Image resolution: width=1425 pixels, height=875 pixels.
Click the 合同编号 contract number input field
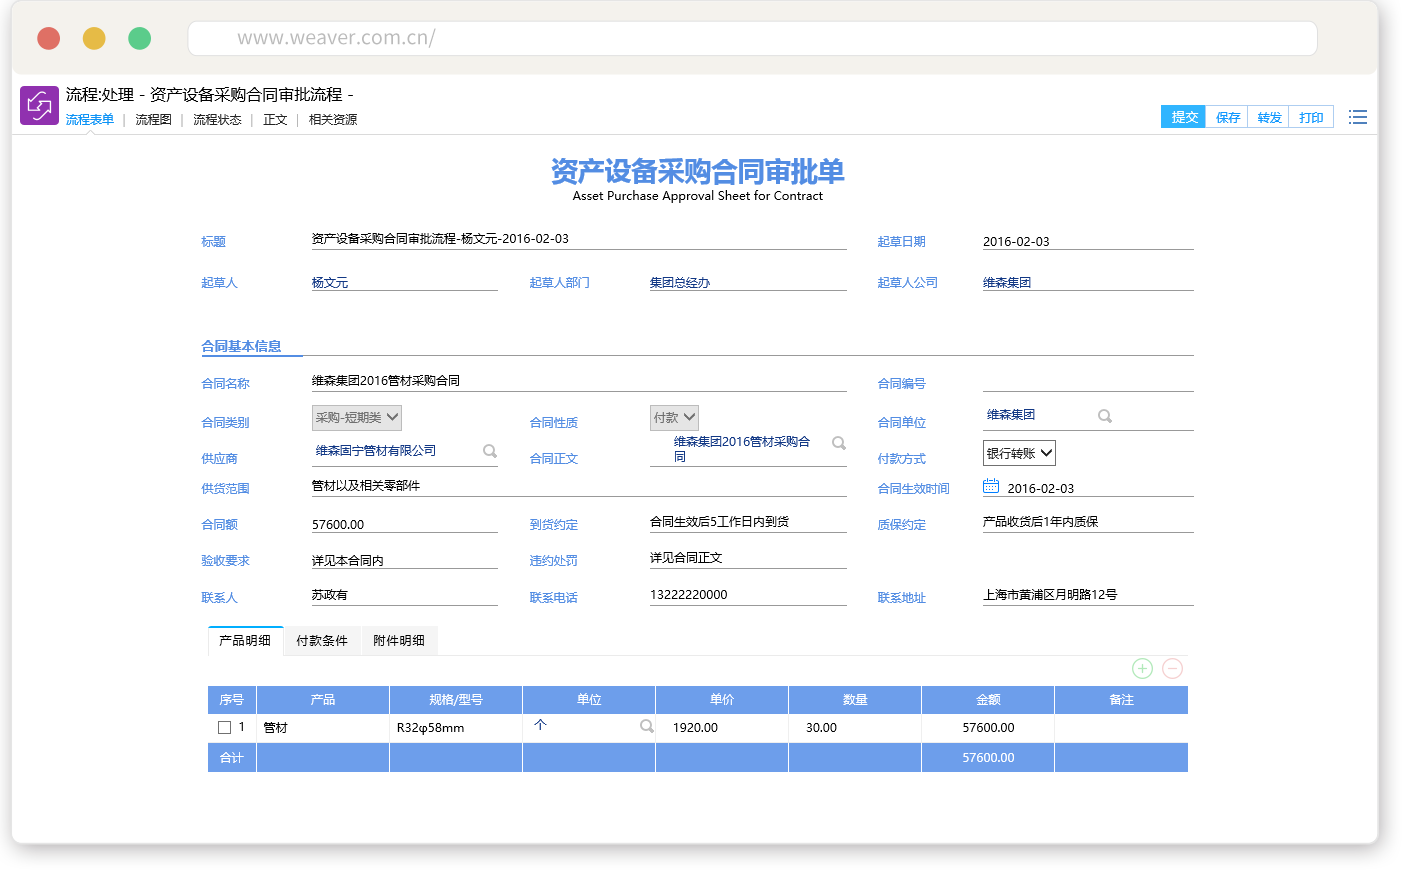pyautogui.click(x=1087, y=382)
